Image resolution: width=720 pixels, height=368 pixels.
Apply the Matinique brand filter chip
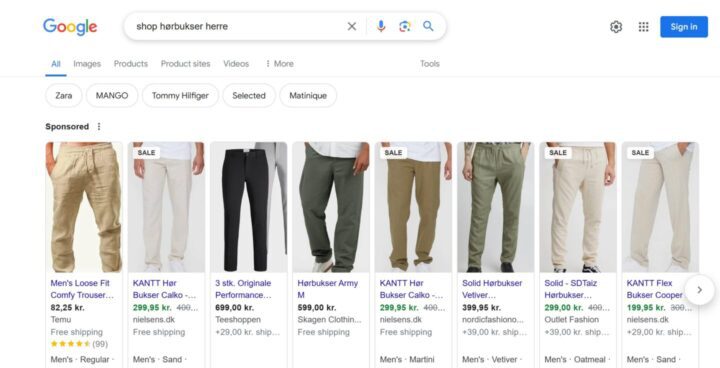(308, 96)
